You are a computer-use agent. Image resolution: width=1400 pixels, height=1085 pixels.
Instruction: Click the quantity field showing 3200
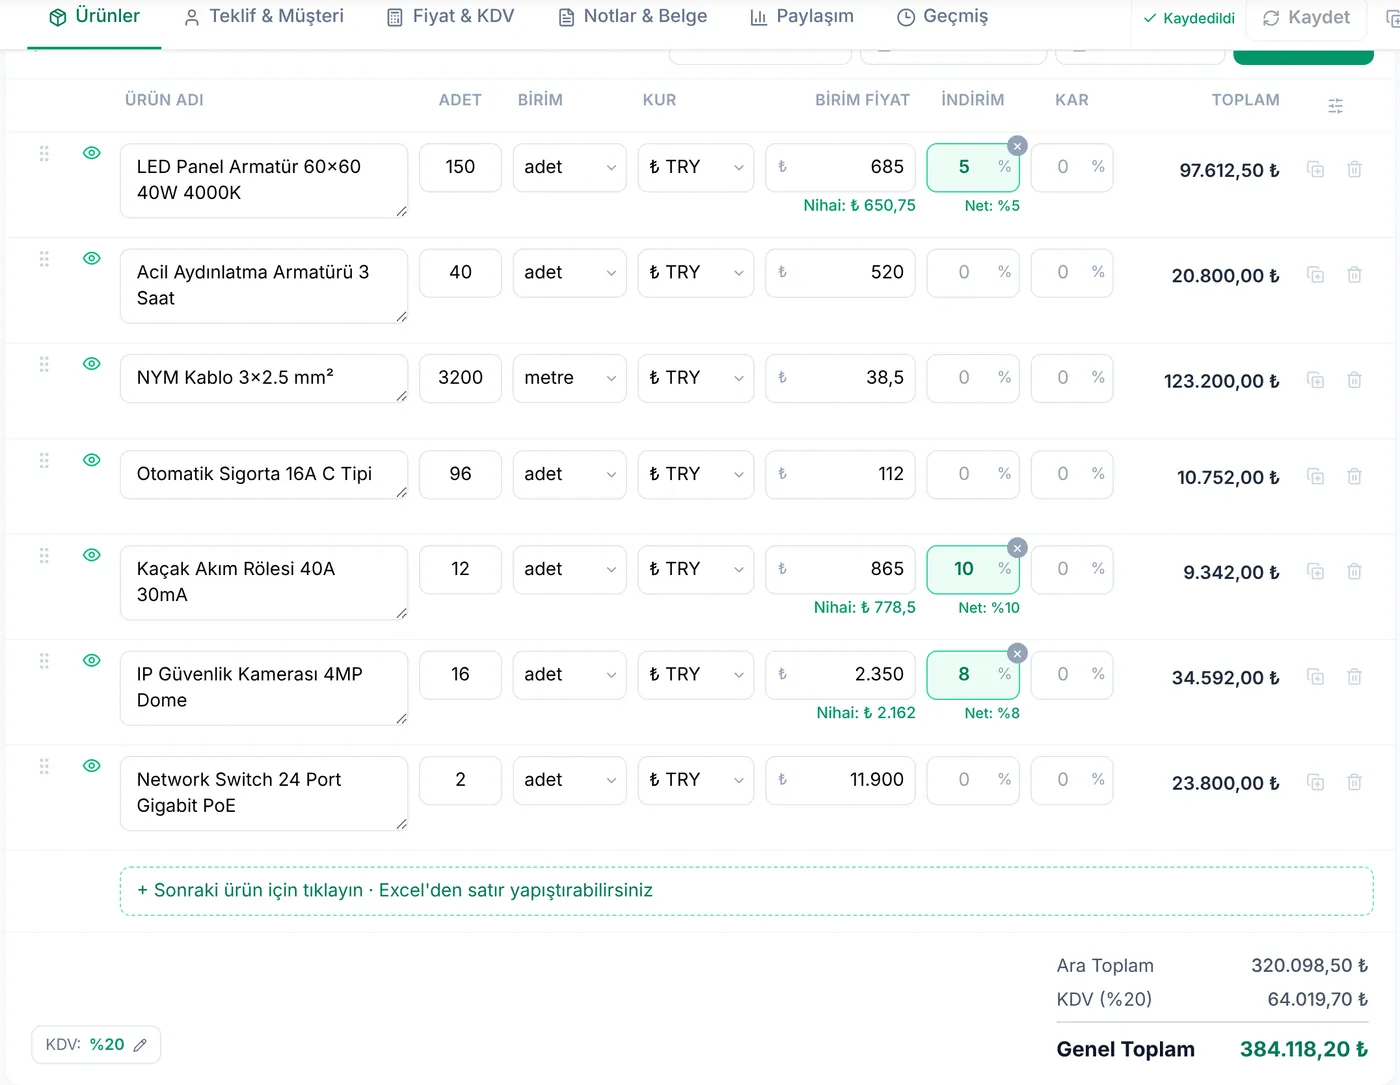(x=460, y=378)
